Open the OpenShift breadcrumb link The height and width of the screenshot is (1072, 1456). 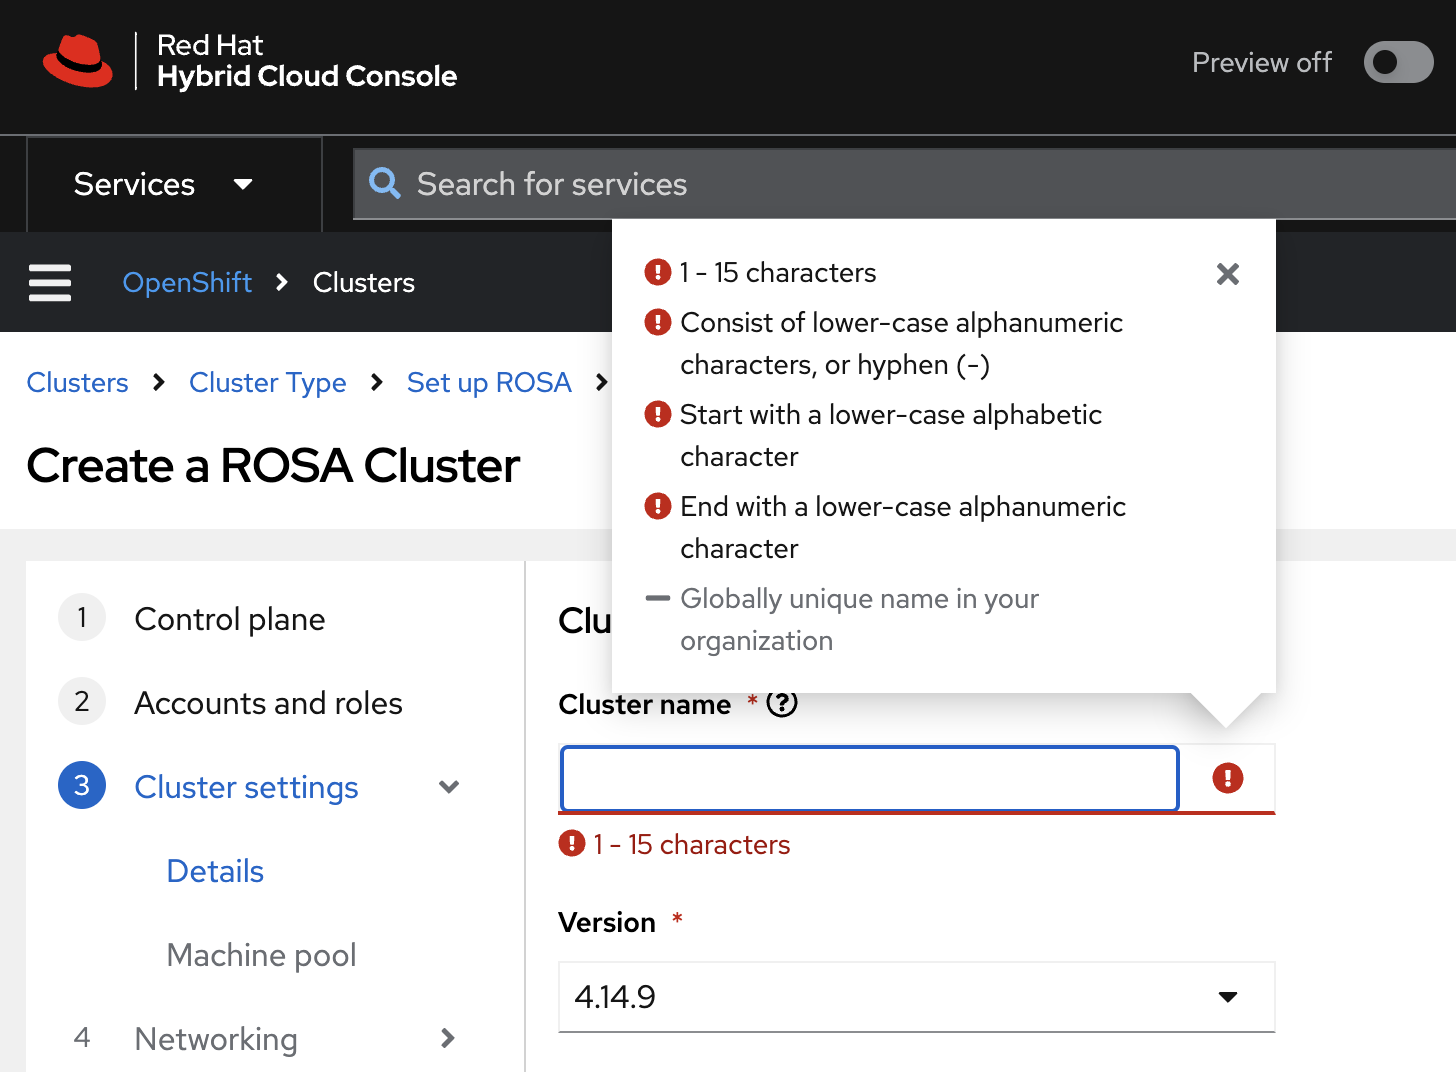click(x=187, y=283)
